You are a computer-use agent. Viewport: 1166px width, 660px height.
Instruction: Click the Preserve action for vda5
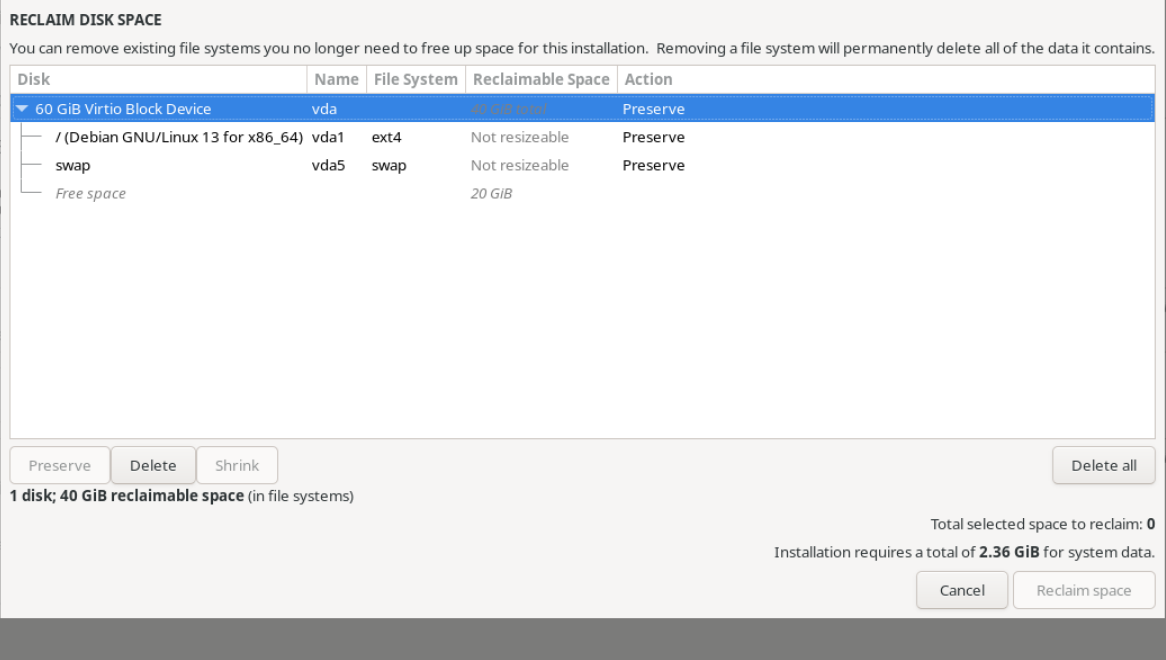[654, 165]
